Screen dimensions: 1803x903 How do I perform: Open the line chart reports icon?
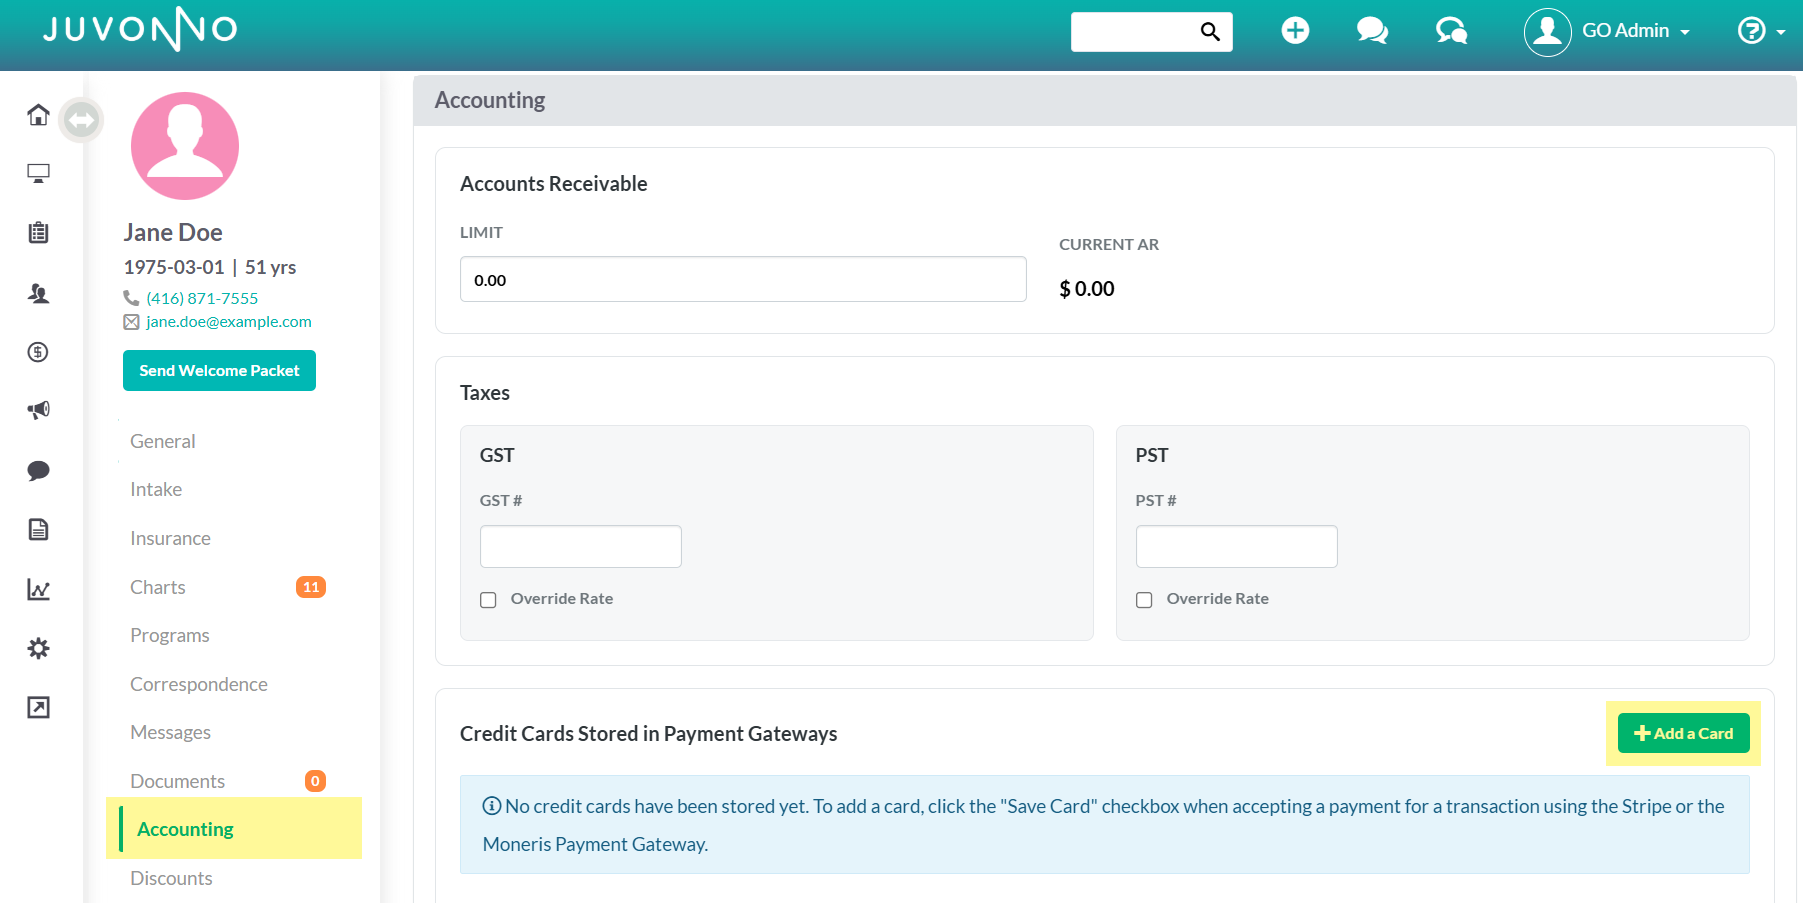pyautogui.click(x=38, y=589)
